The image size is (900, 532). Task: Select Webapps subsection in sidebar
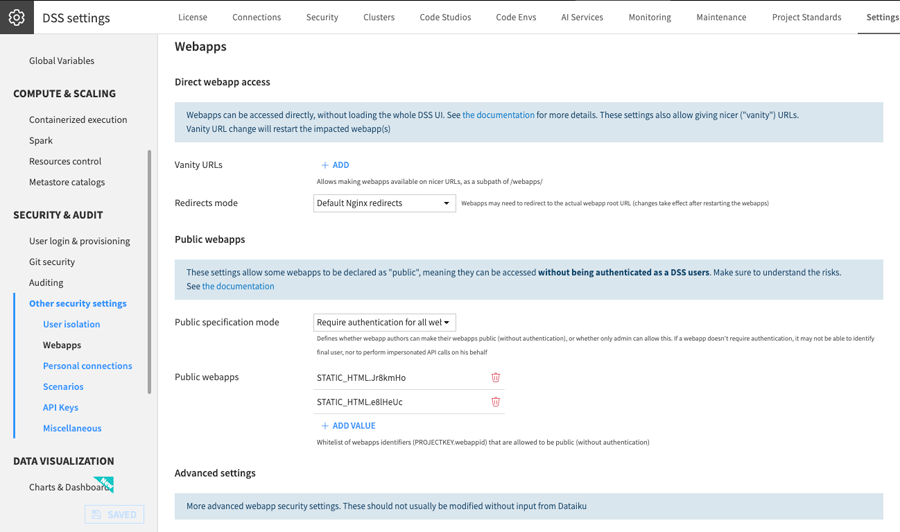click(62, 345)
